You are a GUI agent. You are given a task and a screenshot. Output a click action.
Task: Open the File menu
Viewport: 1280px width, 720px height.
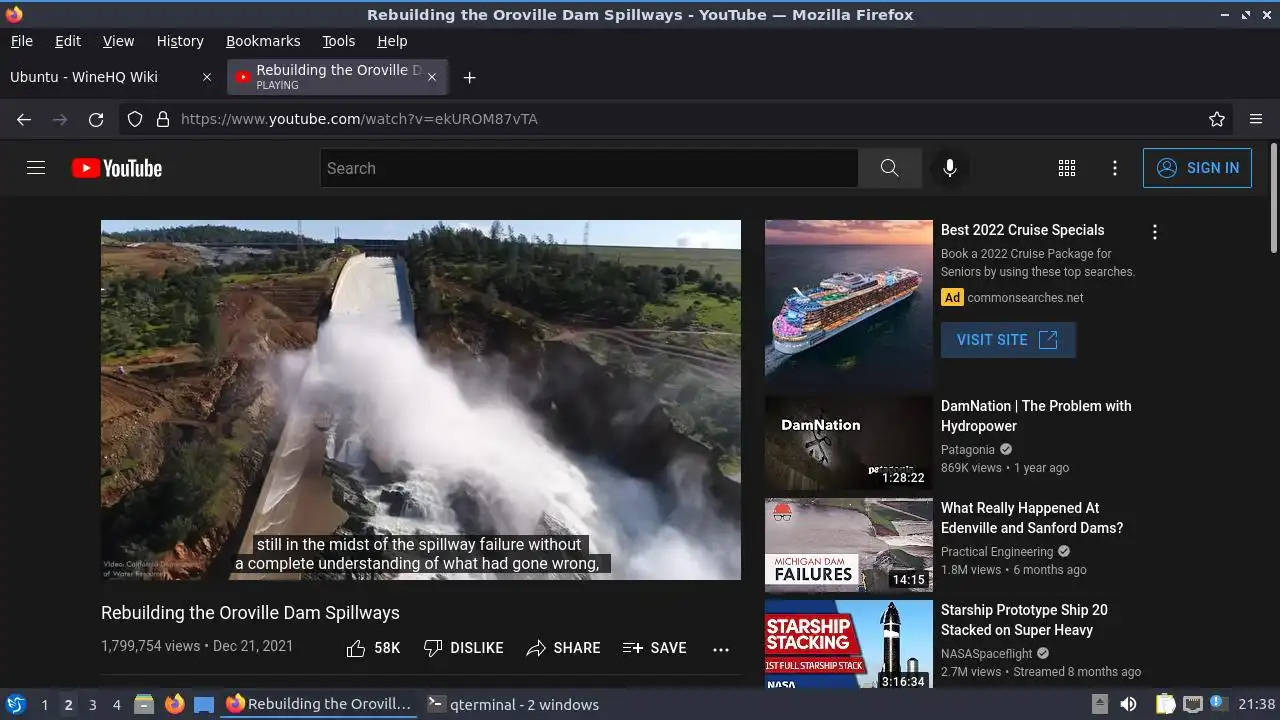point(21,41)
